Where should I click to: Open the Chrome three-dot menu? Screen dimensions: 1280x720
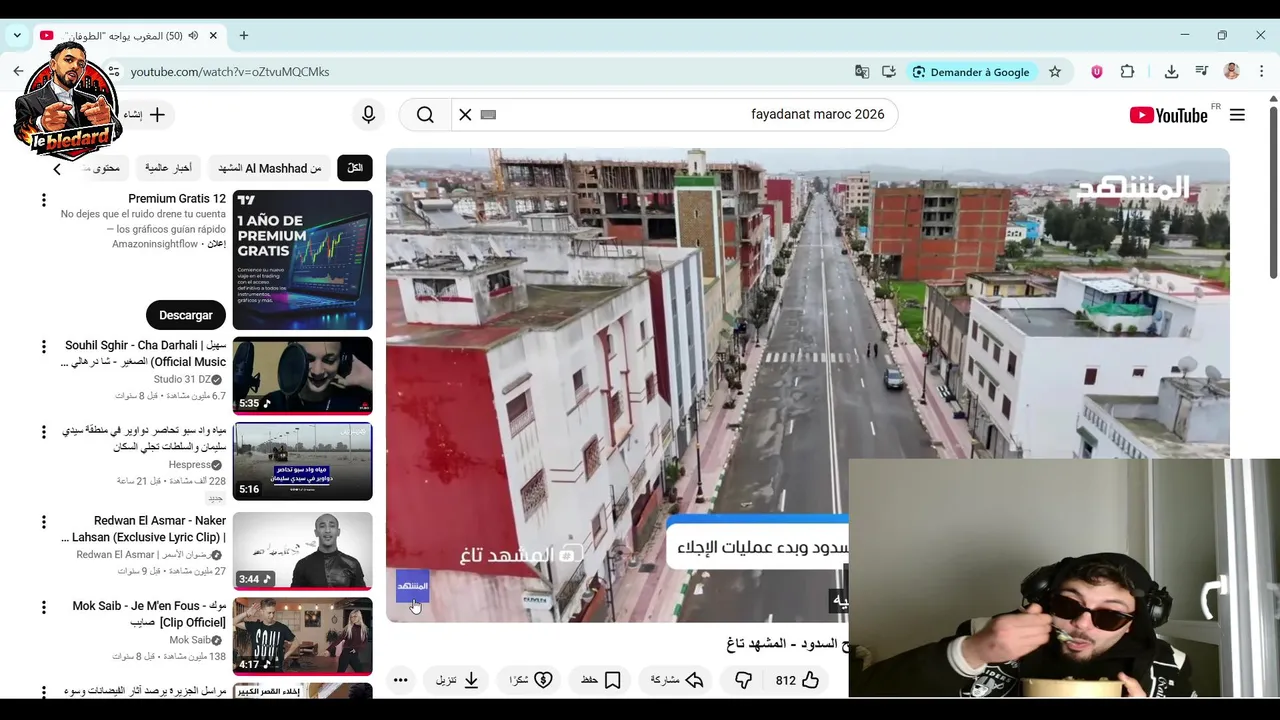[1262, 72]
